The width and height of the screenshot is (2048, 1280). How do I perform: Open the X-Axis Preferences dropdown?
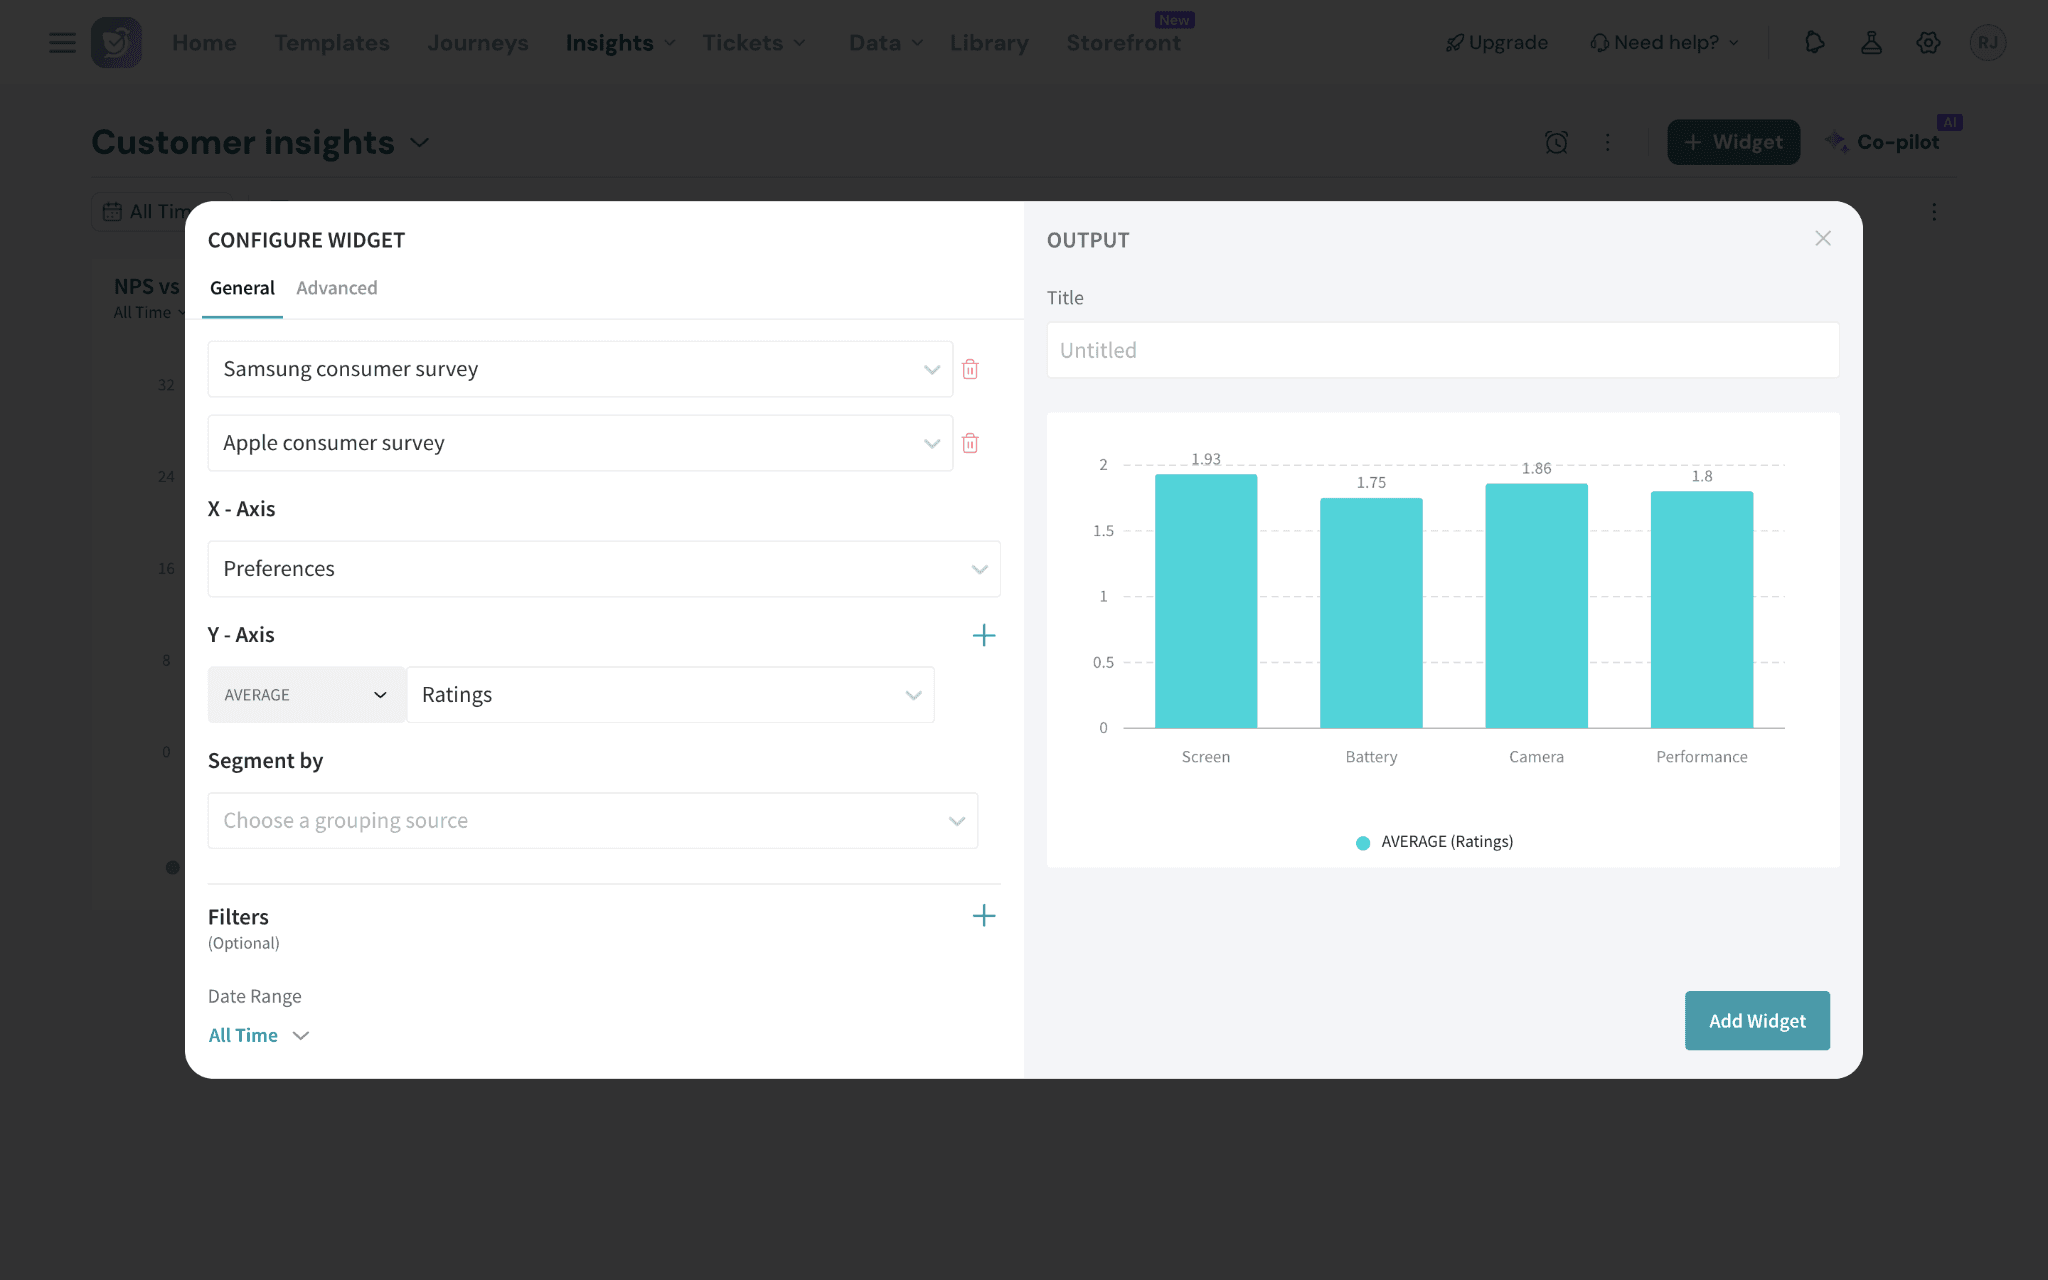604,569
